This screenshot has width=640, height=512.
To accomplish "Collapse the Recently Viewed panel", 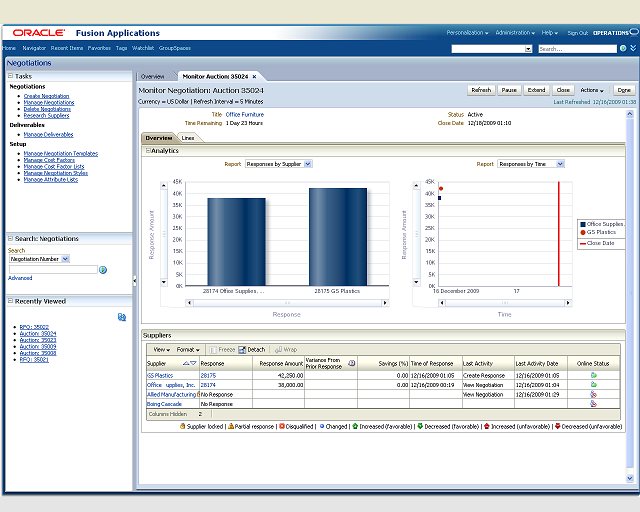I will coord(10,301).
